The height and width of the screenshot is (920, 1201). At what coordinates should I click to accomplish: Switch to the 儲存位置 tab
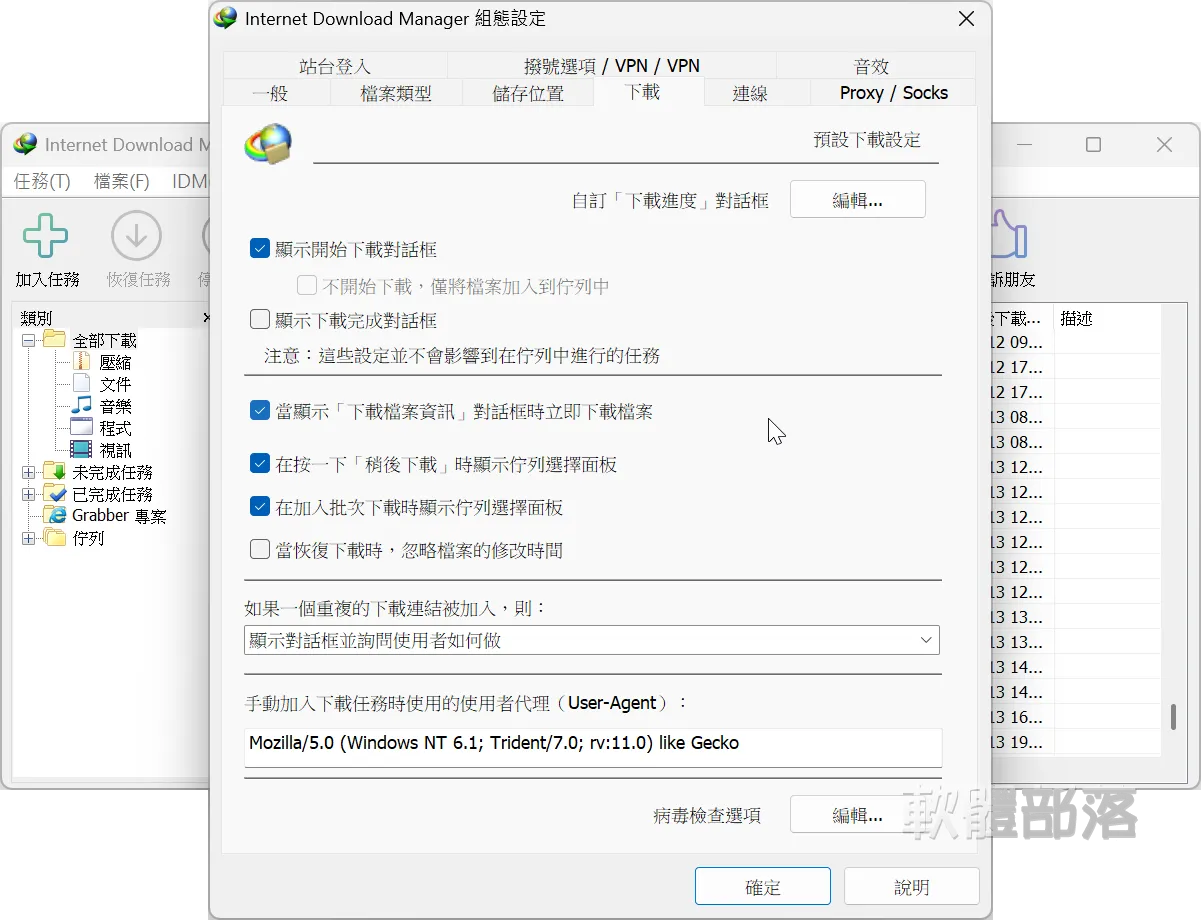tap(528, 93)
